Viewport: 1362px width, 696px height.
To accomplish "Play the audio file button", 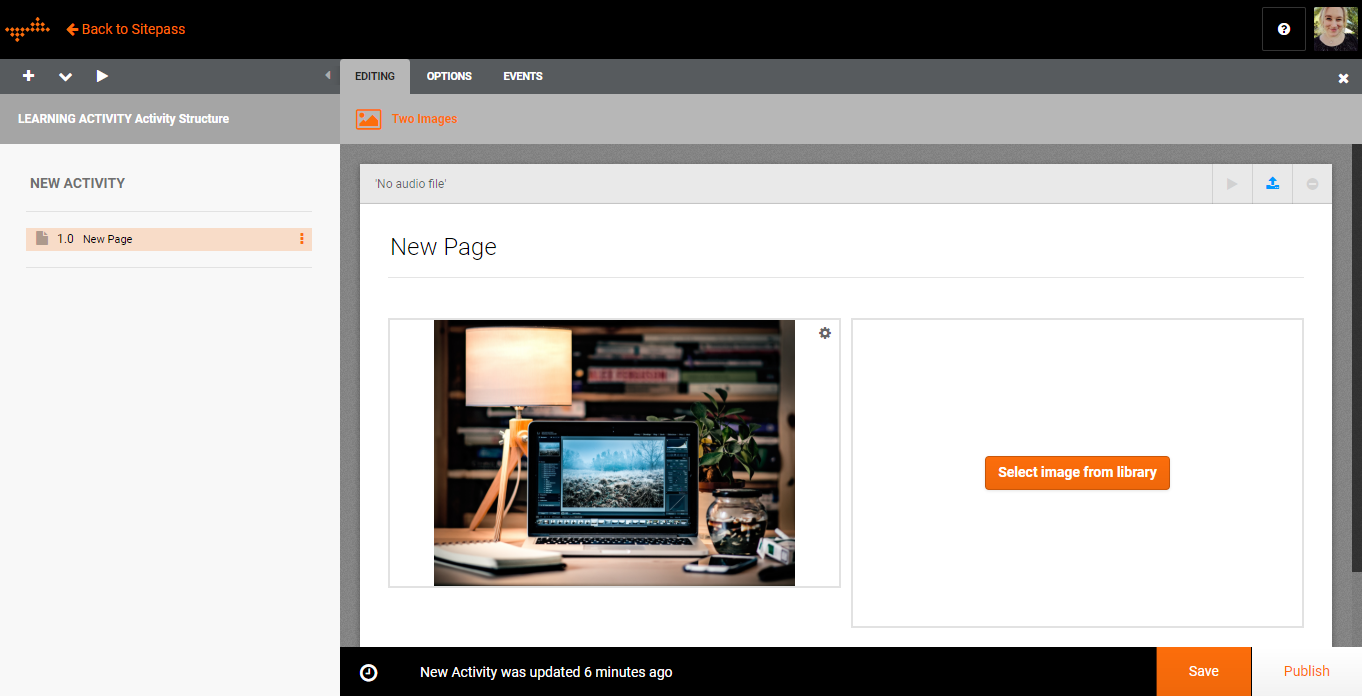I will click(1232, 184).
